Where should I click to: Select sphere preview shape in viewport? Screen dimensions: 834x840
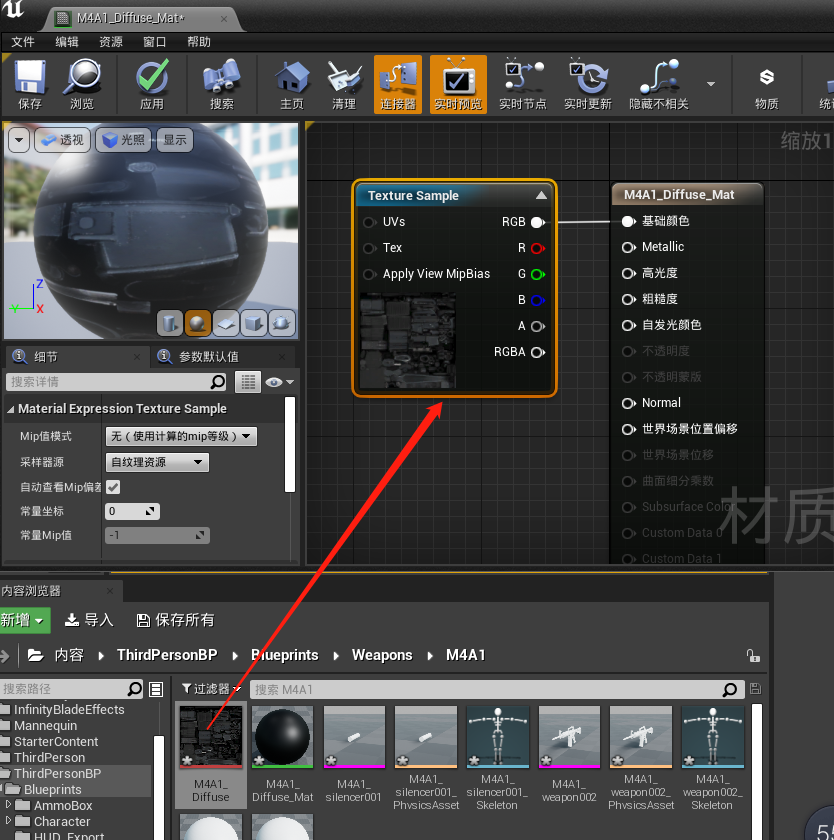197,323
